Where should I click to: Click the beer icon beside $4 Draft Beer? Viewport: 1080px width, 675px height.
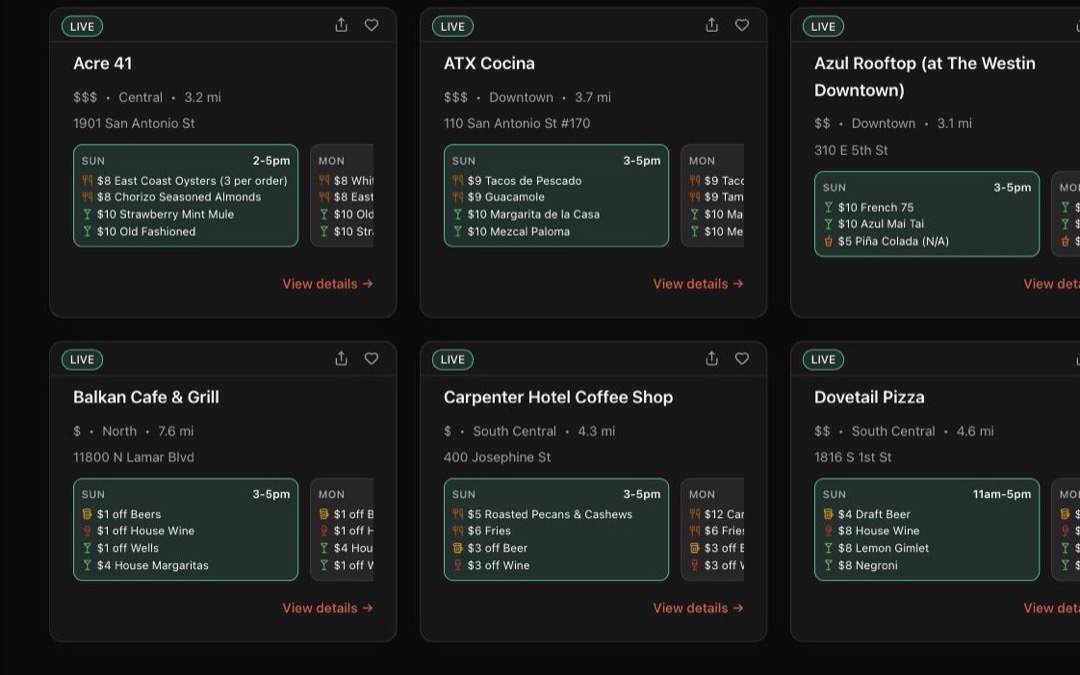[828, 514]
